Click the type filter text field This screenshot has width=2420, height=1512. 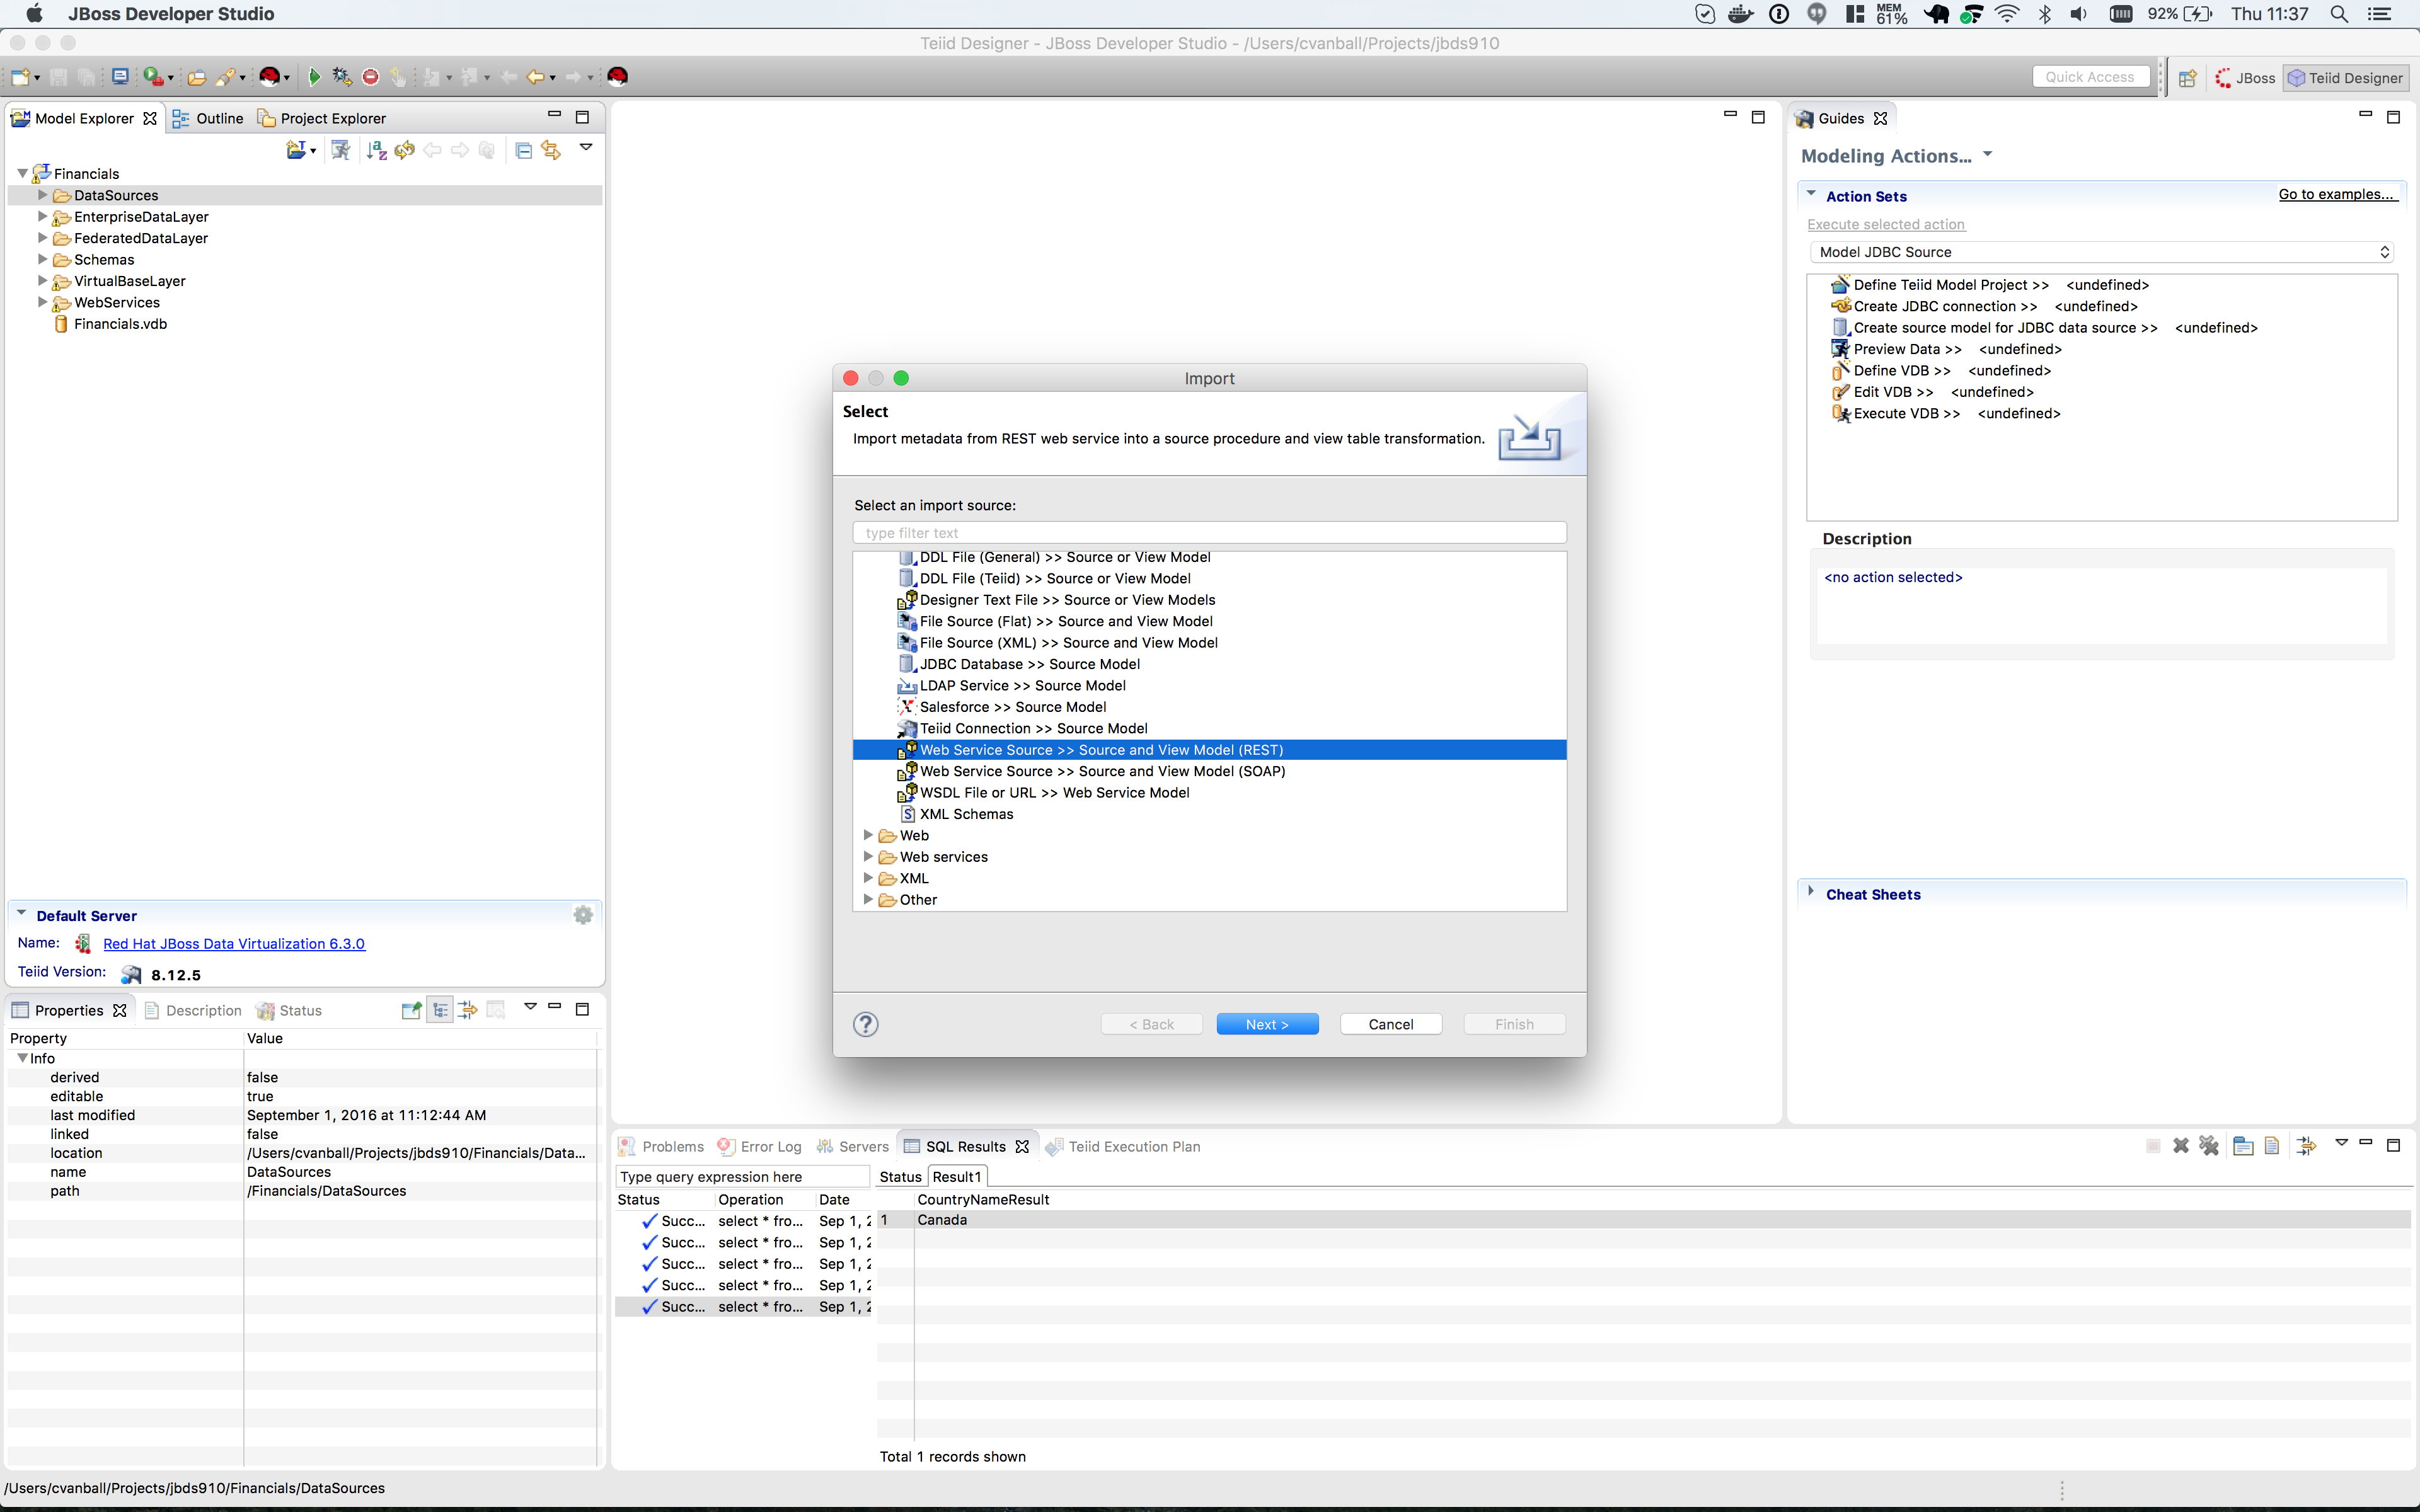(x=1208, y=533)
